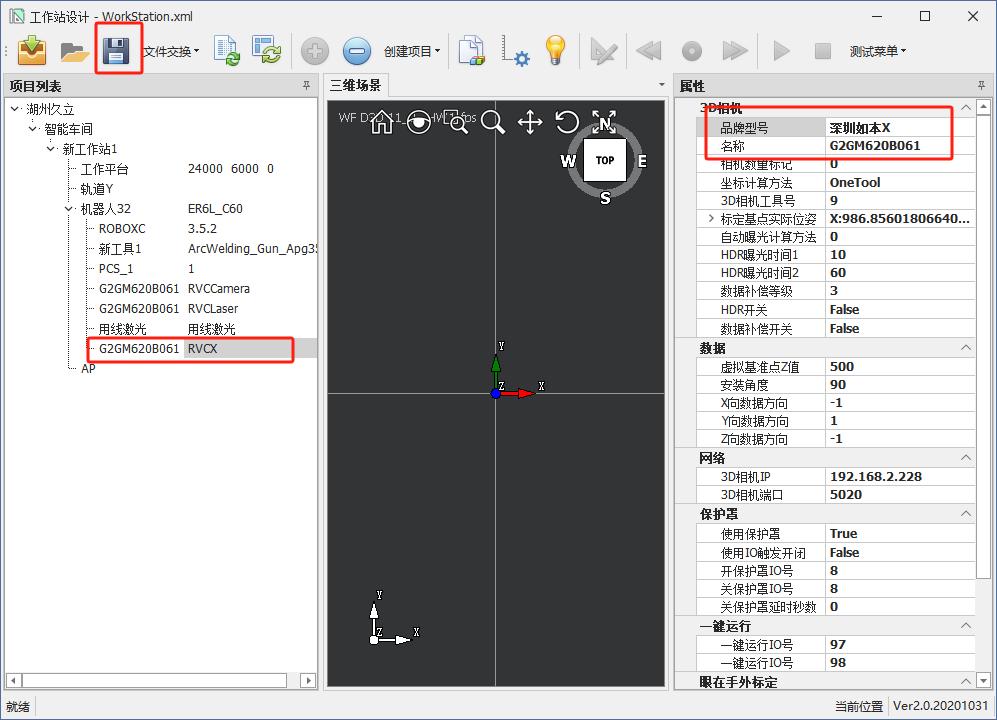Open the 测试菜单 dropdown menu
The height and width of the screenshot is (720, 997).
pos(877,51)
